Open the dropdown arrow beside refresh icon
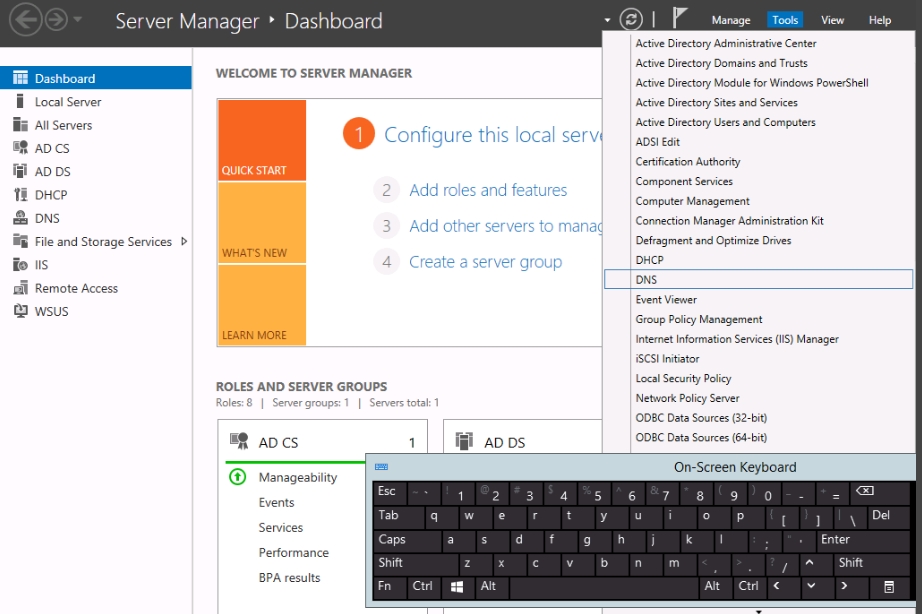The height and width of the screenshot is (614, 922). click(x=607, y=20)
